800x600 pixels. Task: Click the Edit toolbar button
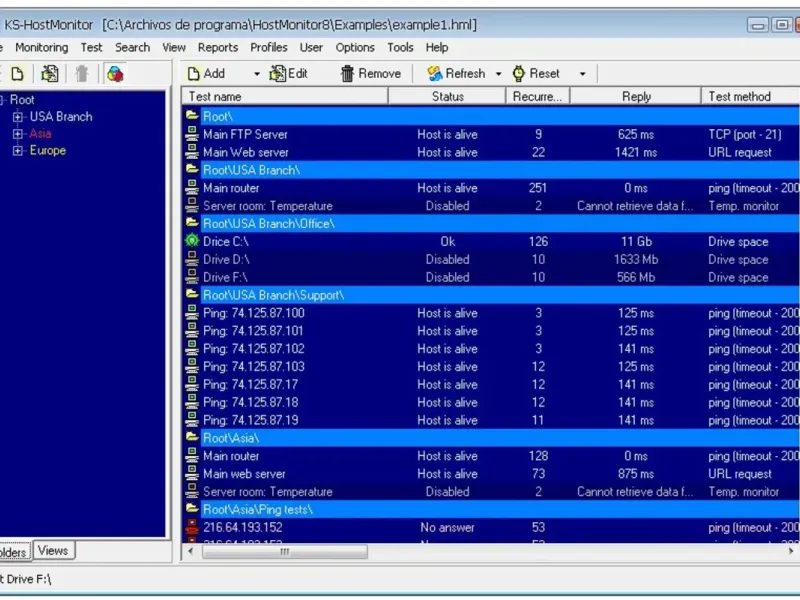(288, 73)
